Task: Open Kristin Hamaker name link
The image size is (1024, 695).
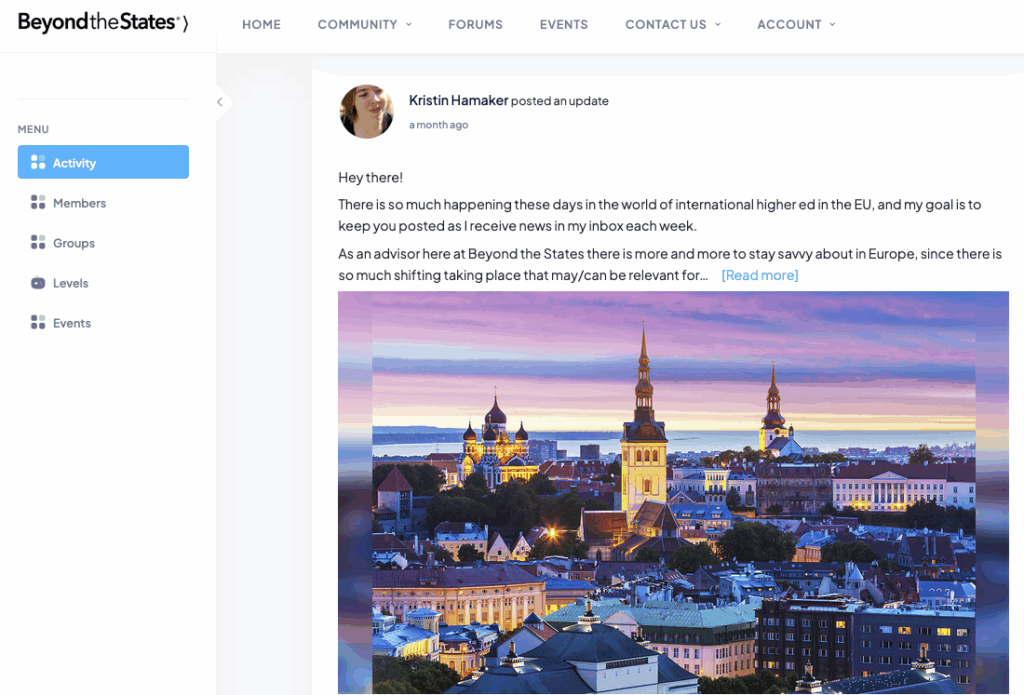Action: [458, 100]
